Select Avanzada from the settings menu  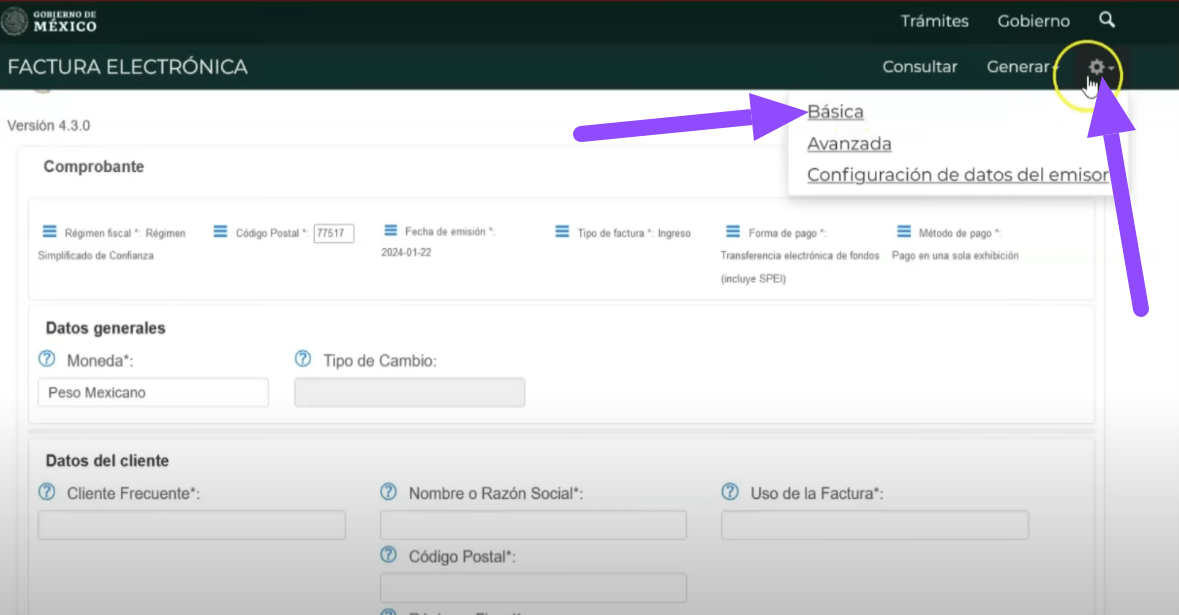[x=849, y=144]
